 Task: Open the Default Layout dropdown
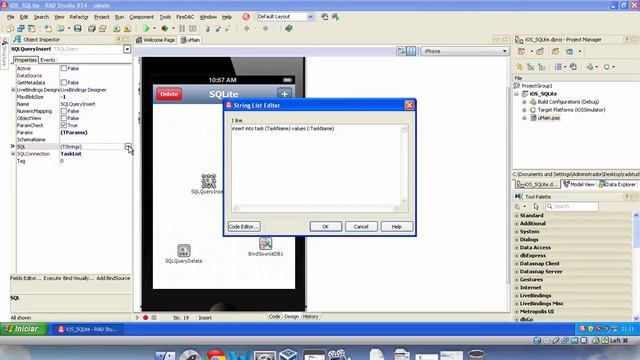(x=310, y=17)
